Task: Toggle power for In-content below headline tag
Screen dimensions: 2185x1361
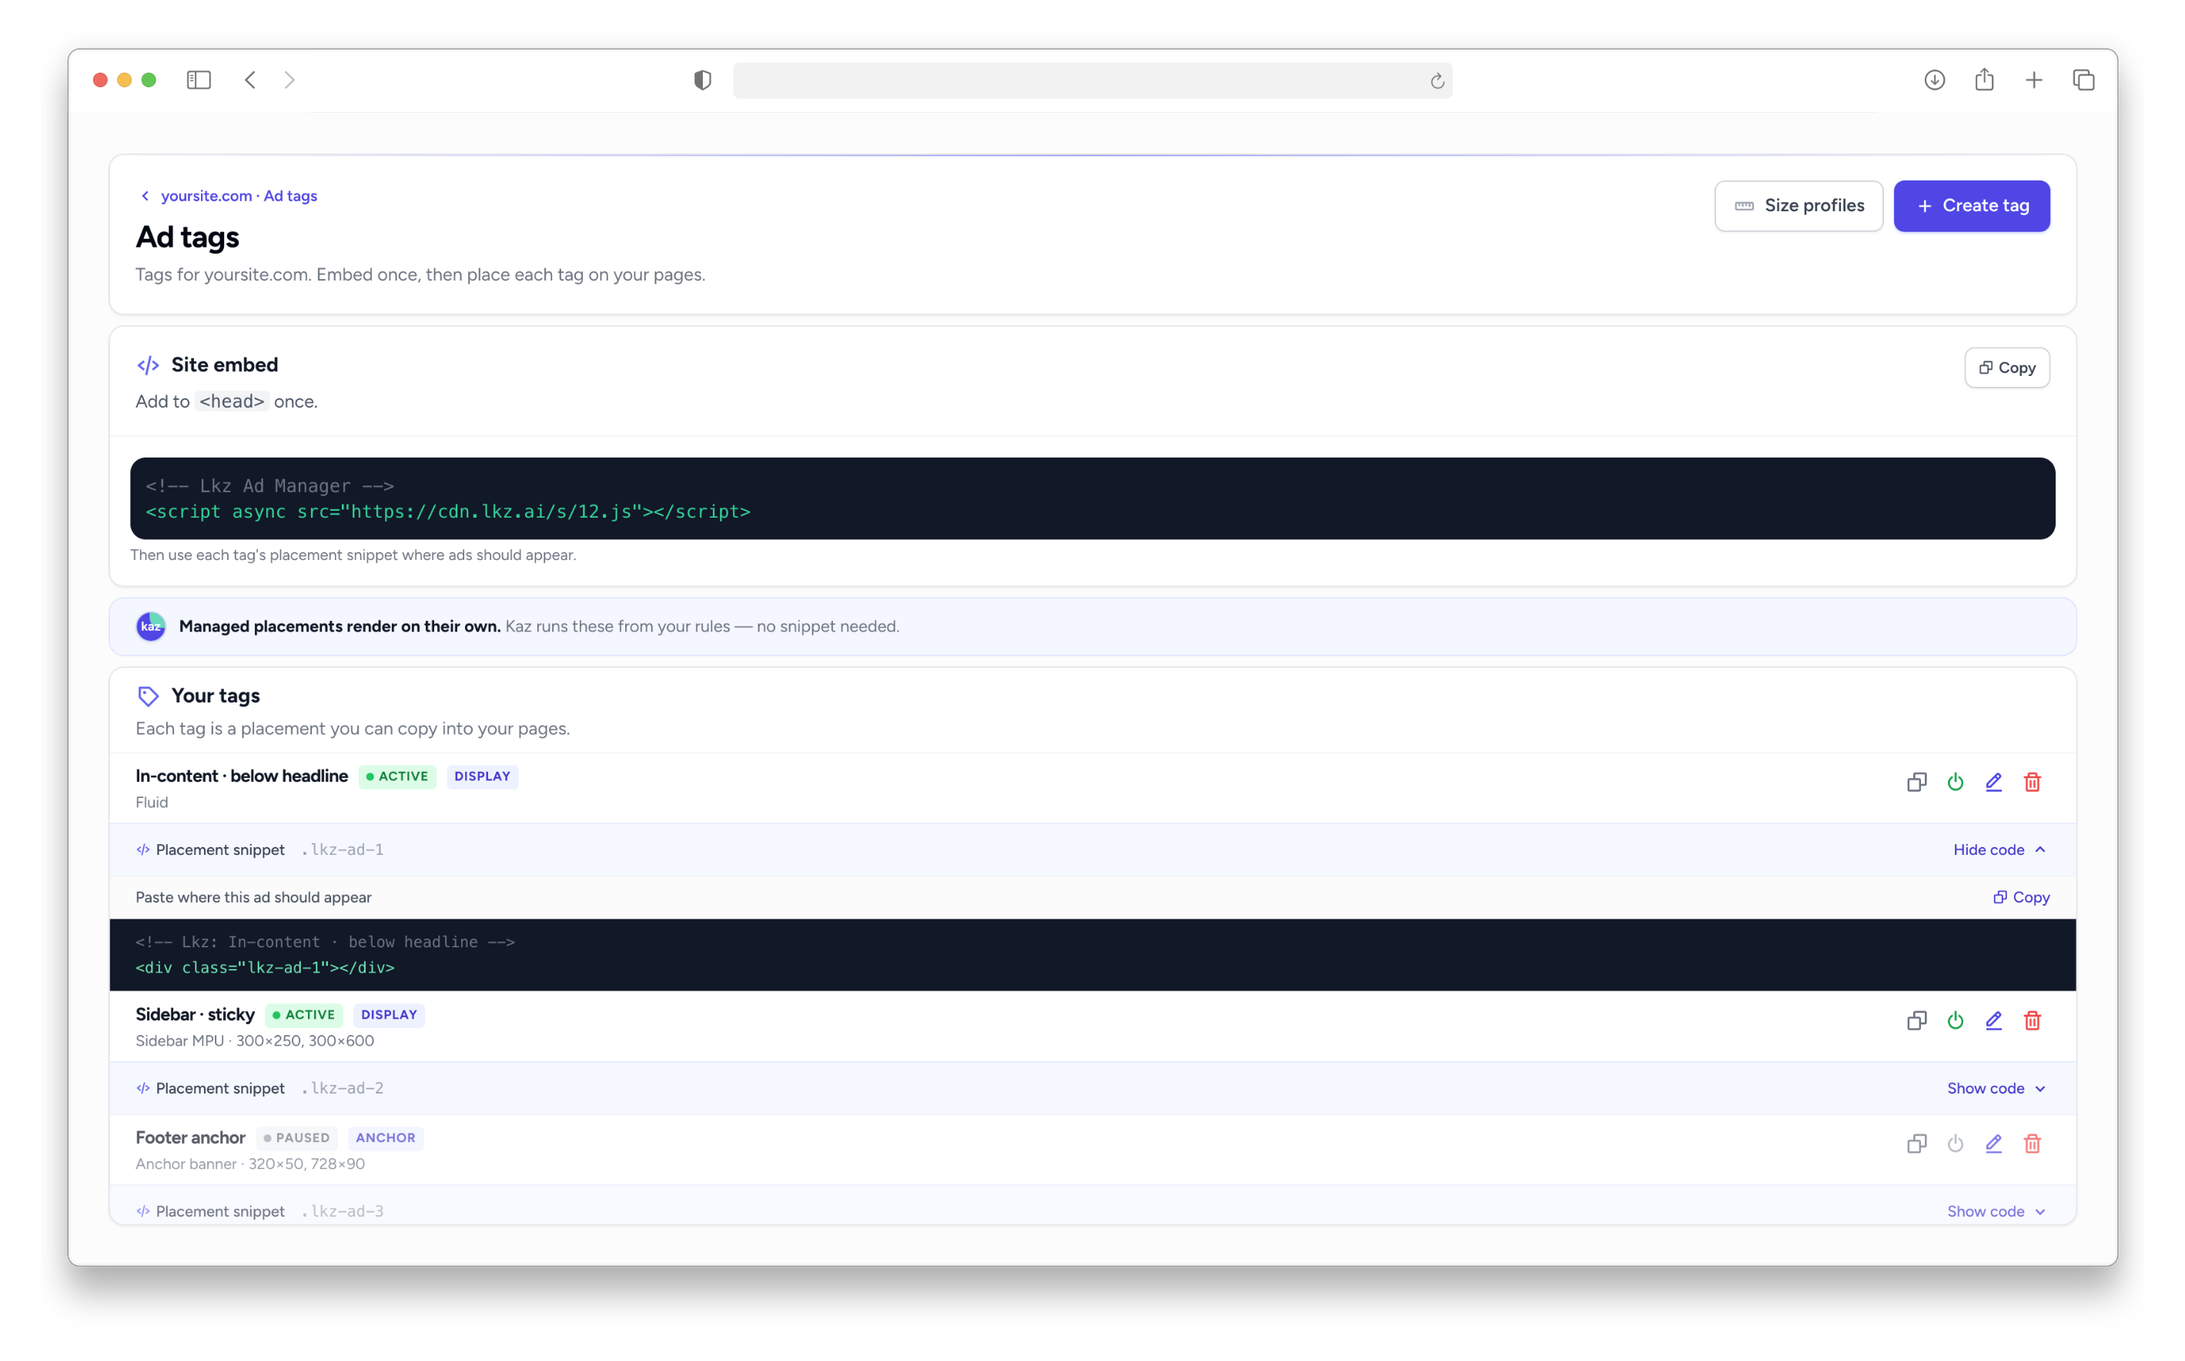Action: pyautogui.click(x=1955, y=782)
